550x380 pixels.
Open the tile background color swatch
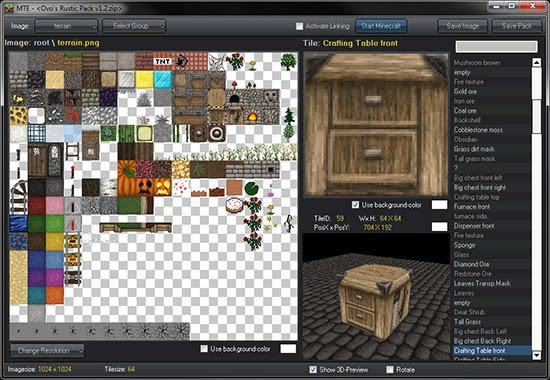tap(439, 205)
